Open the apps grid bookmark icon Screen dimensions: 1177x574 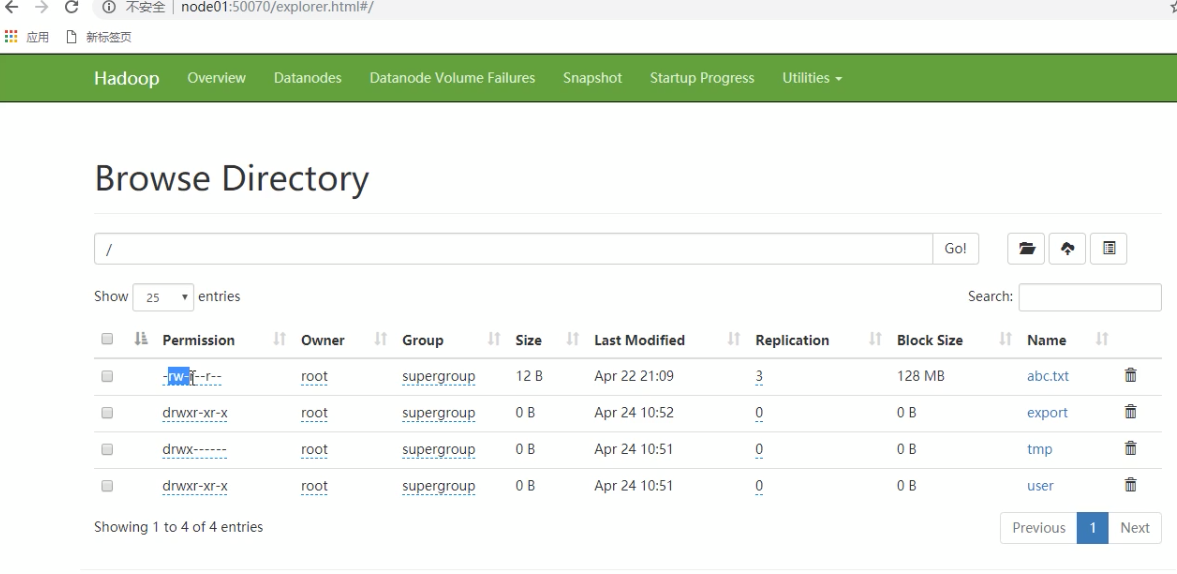pyautogui.click(x=11, y=37)
